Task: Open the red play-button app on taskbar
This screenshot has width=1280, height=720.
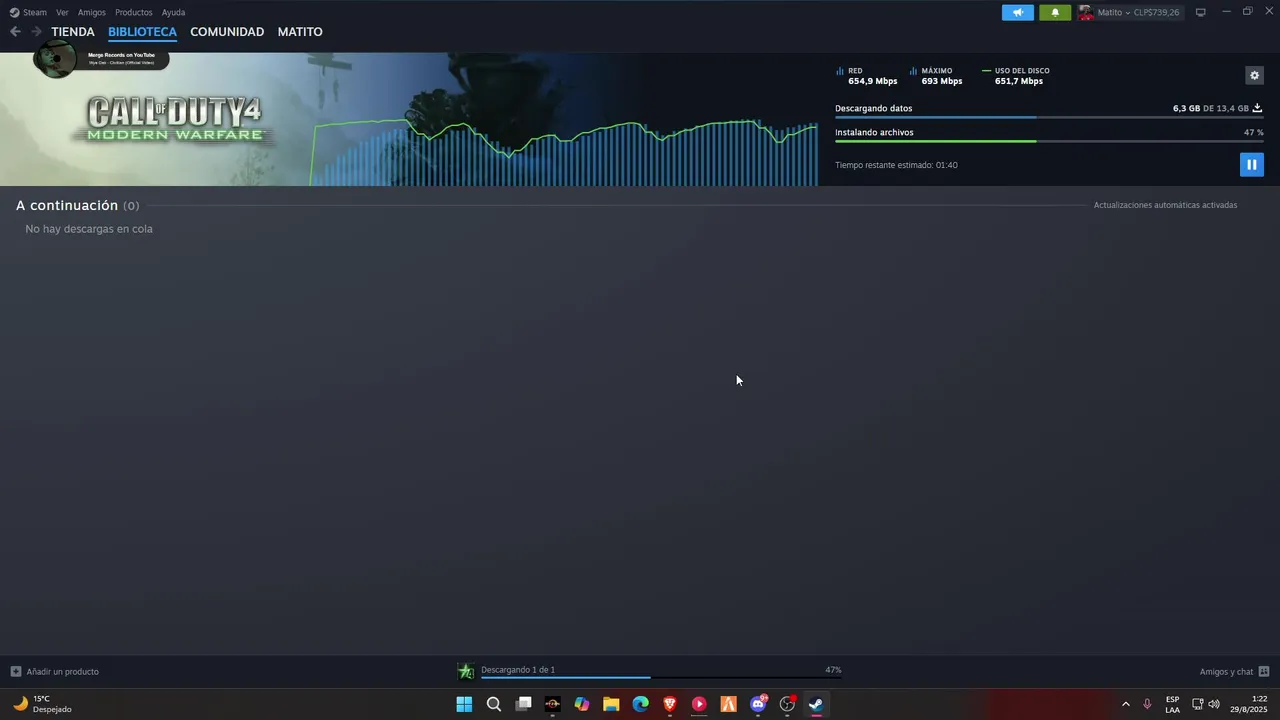Action: point(699,704)
